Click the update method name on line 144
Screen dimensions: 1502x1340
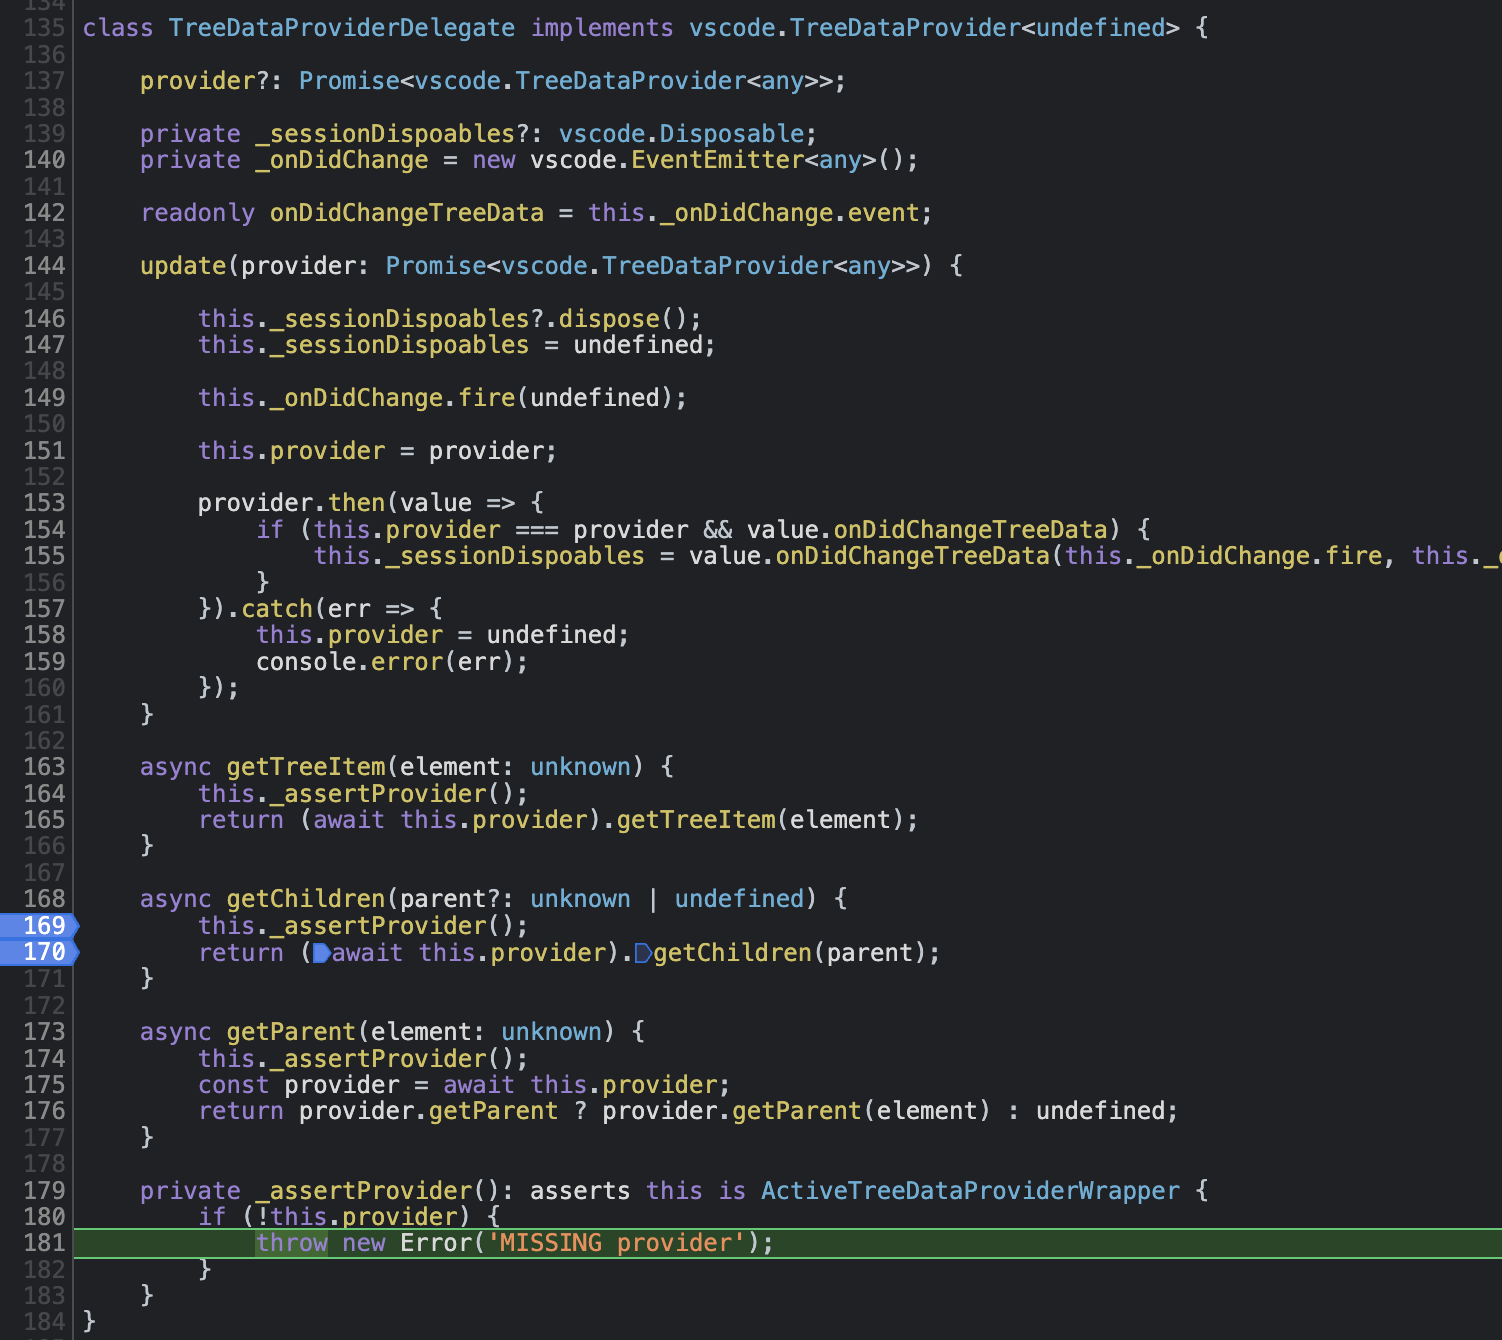(183, 265)
